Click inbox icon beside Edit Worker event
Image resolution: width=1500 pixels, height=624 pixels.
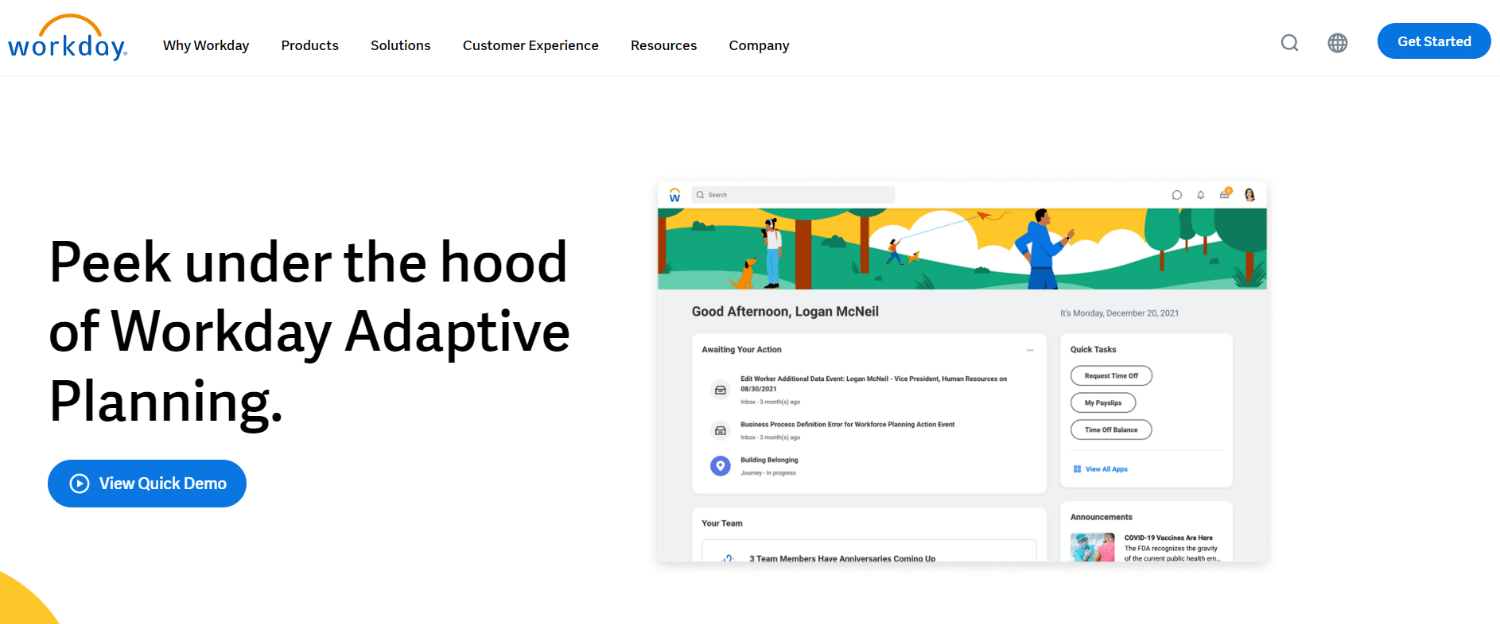pos(719,390)
